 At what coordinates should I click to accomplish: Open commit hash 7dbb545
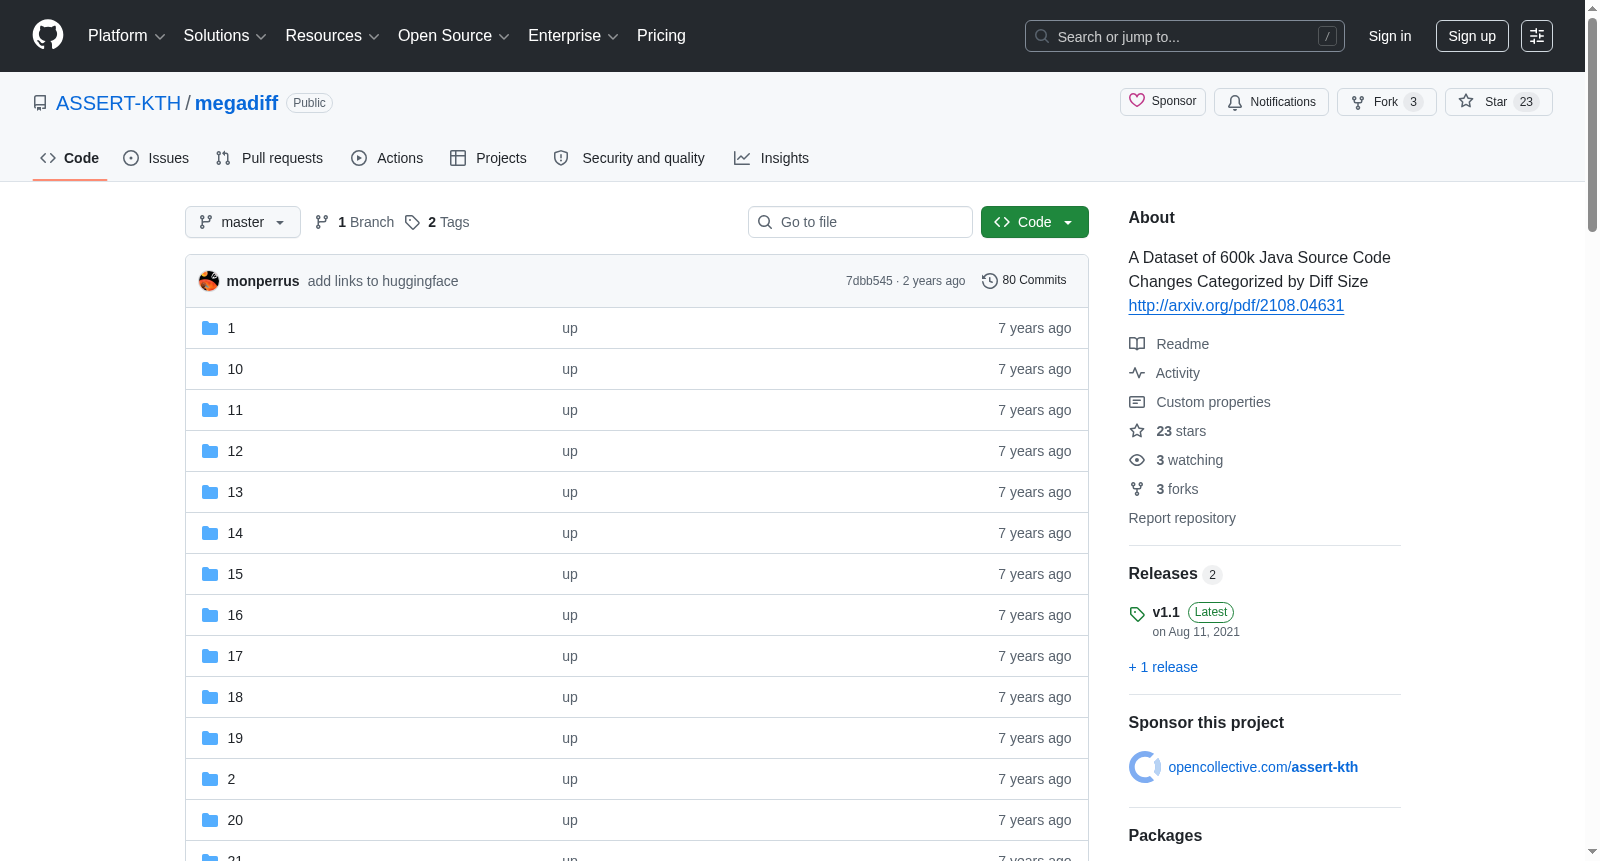point(869,281)
